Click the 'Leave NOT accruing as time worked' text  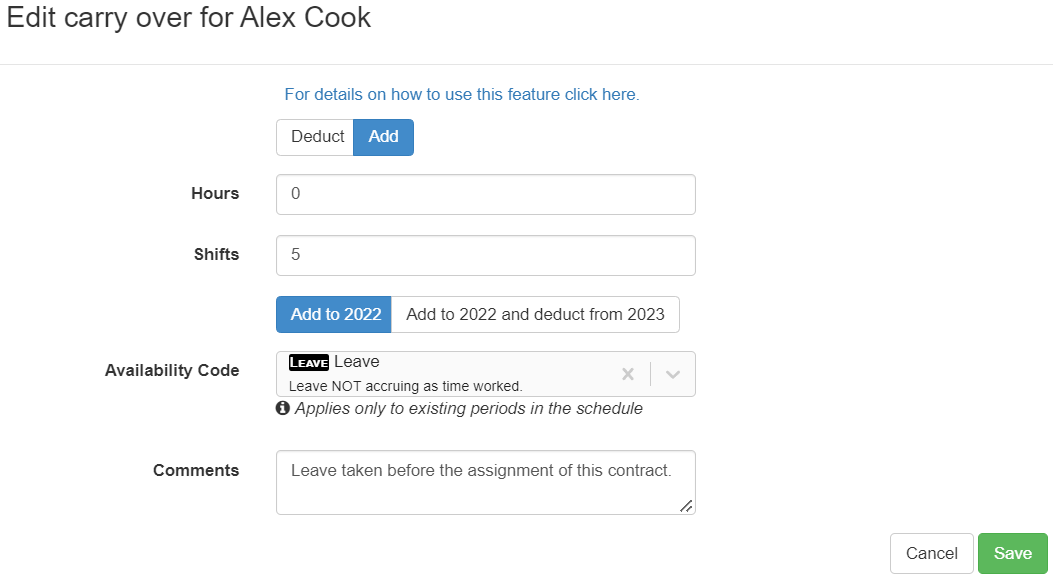pyautogui.click(x=405, y=386)
